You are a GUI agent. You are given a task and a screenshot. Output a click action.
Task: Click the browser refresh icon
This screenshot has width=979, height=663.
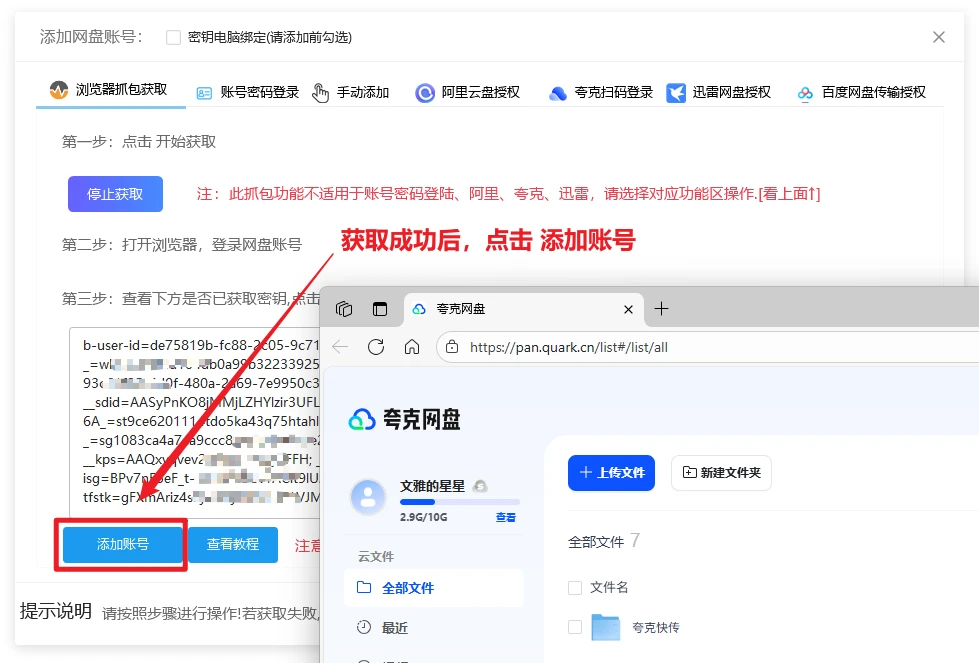[376, 347]
